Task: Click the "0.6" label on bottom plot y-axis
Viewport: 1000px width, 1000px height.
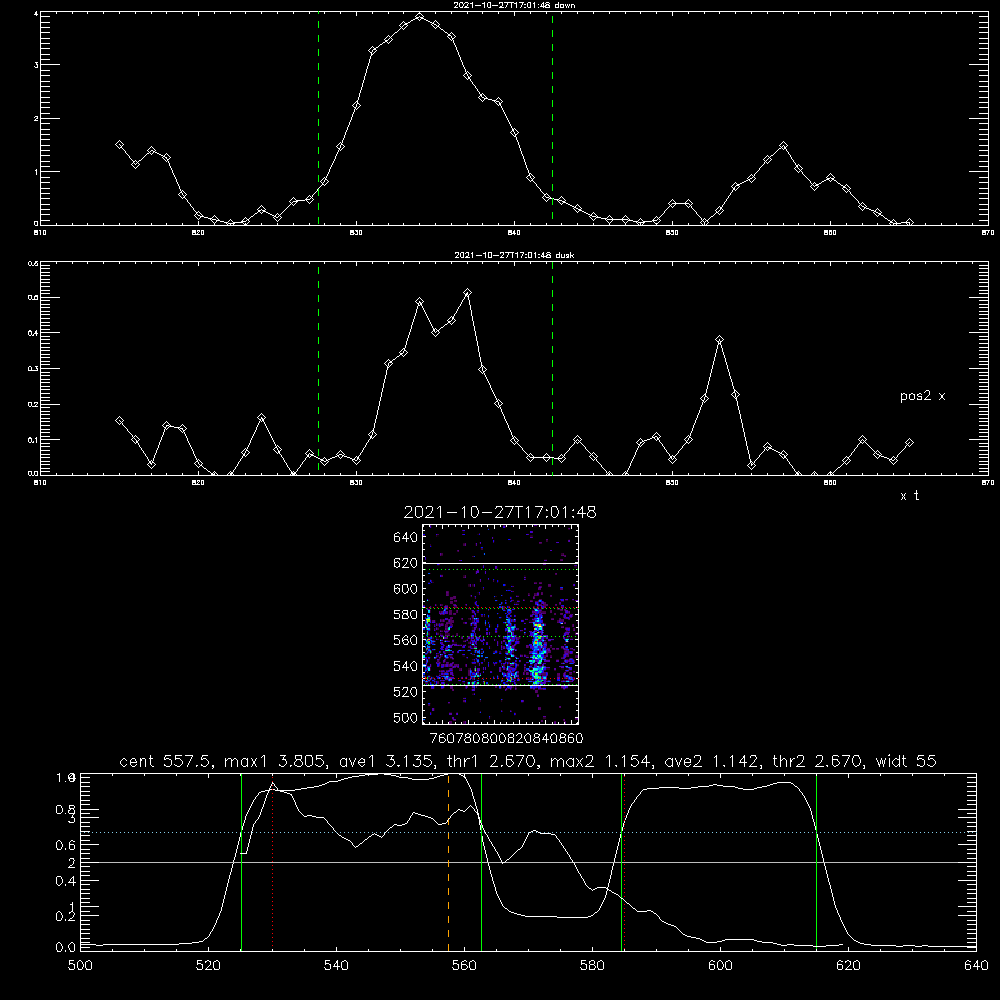Action: click(x=65, y=845)
